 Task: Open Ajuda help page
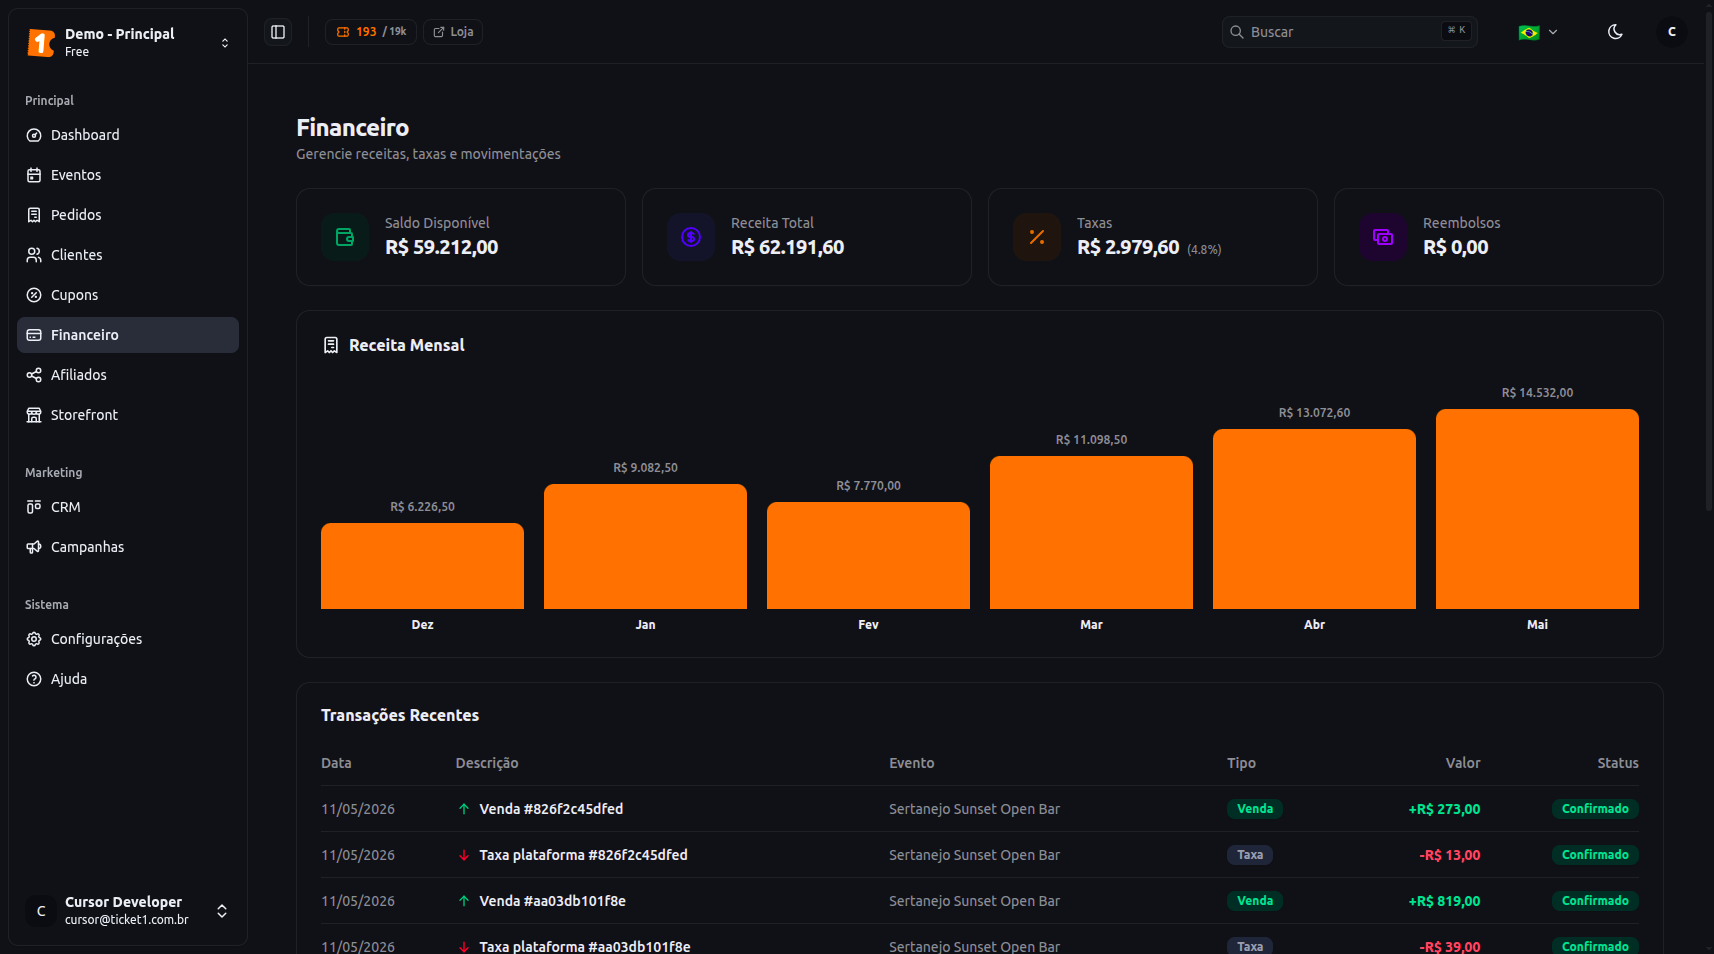(x=128, y=679)
